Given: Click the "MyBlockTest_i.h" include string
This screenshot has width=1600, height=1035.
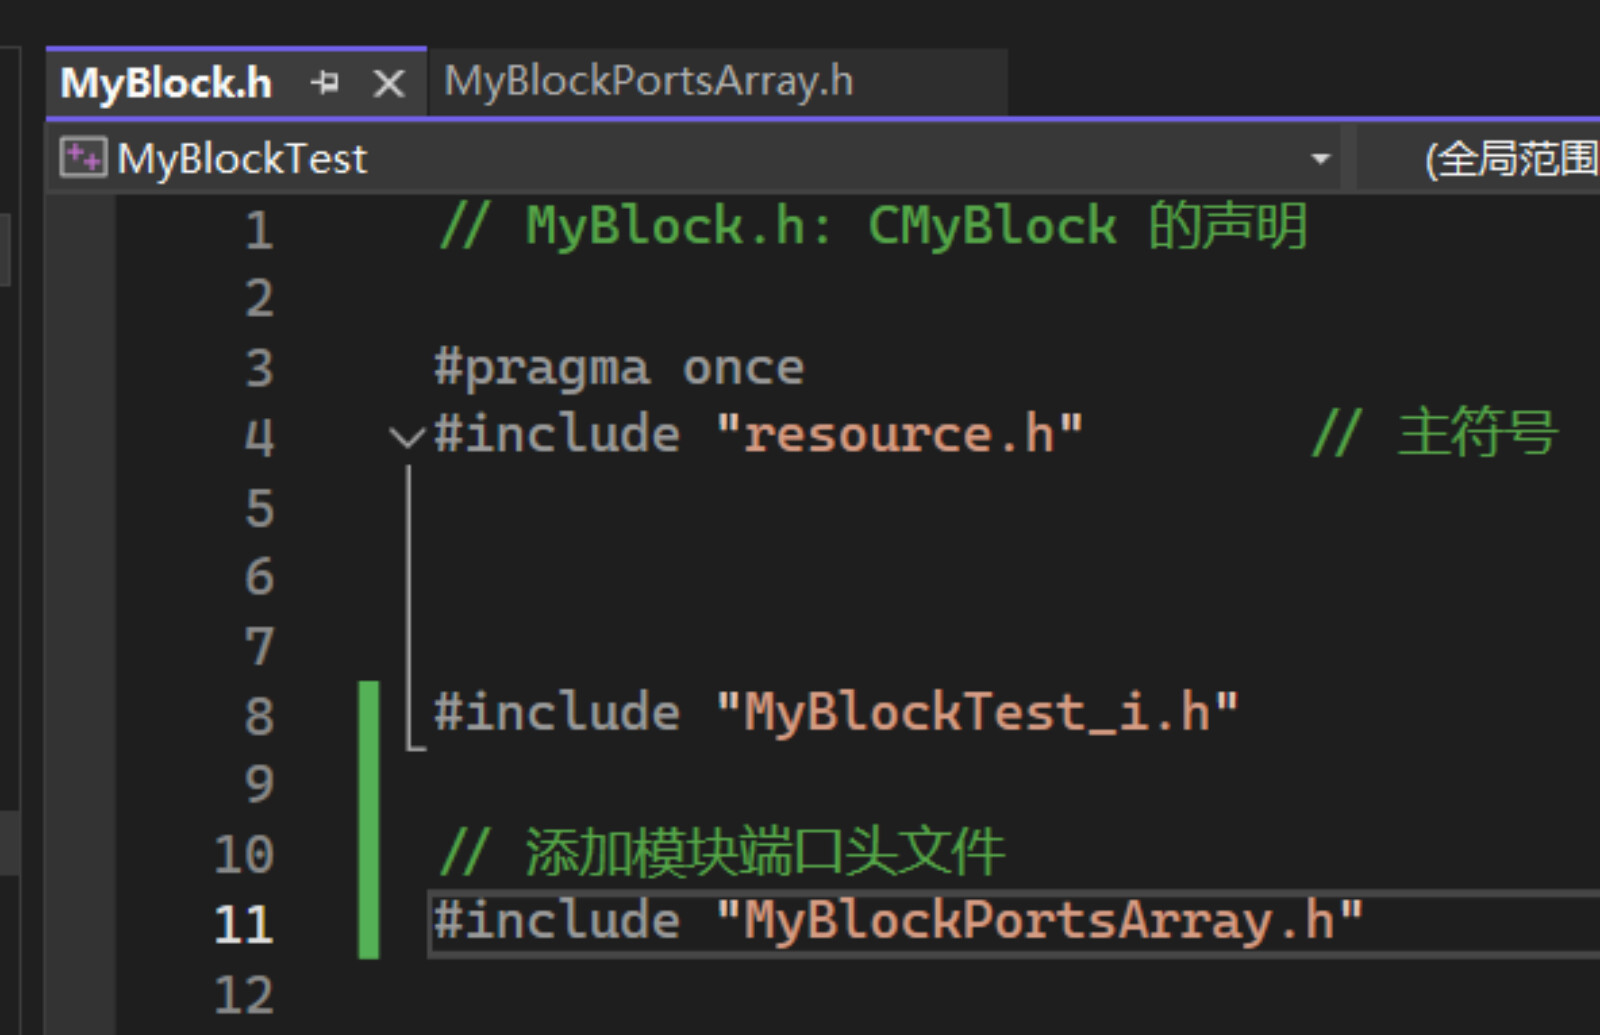Looking at the screenshot, I should click(978, 713).
